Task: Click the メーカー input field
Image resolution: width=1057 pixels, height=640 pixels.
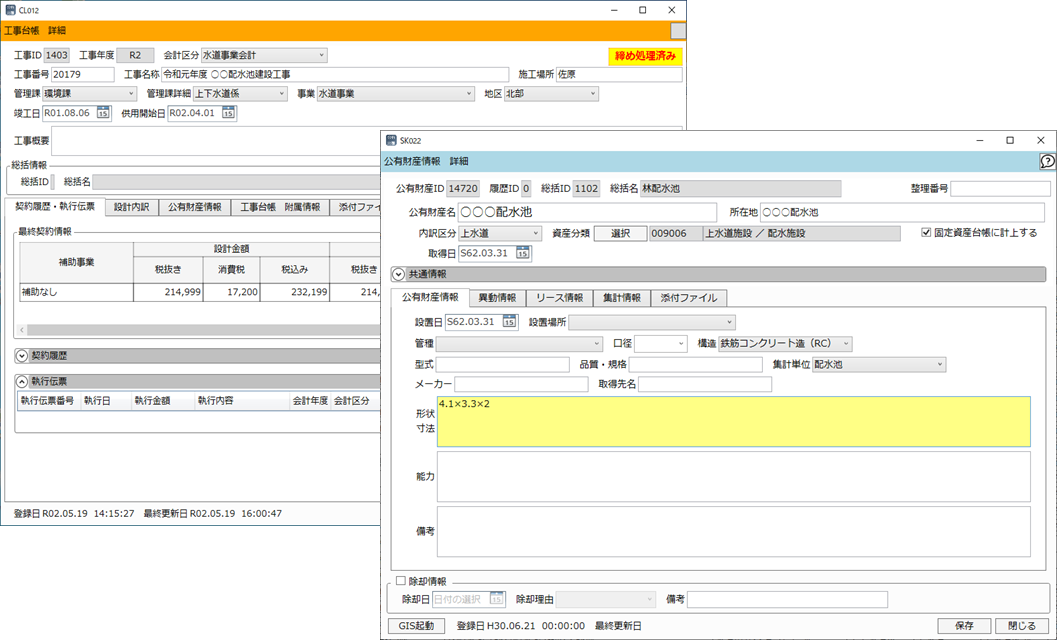Action: coord(521,384)
